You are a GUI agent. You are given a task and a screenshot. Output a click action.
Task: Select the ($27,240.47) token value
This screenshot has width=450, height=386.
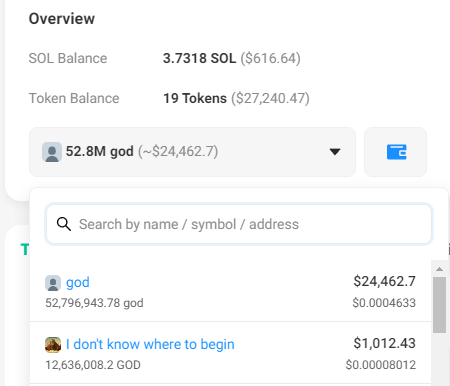tap(270, 98)
